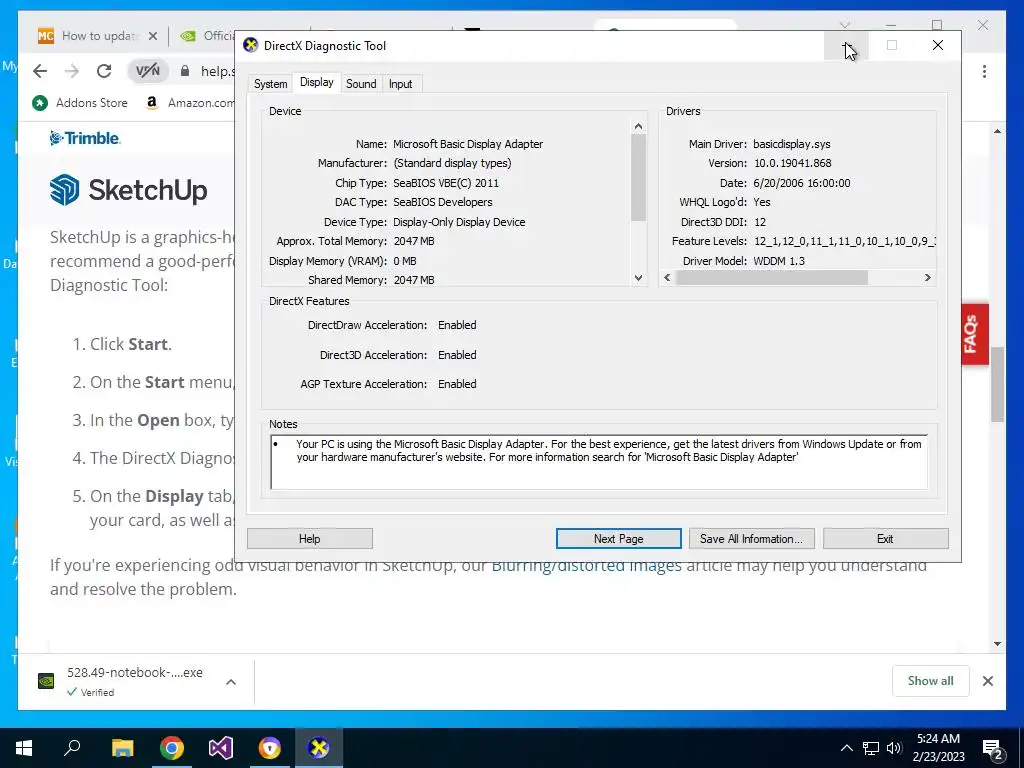Click Drivers list scroll right arrow

coord(927,278)
